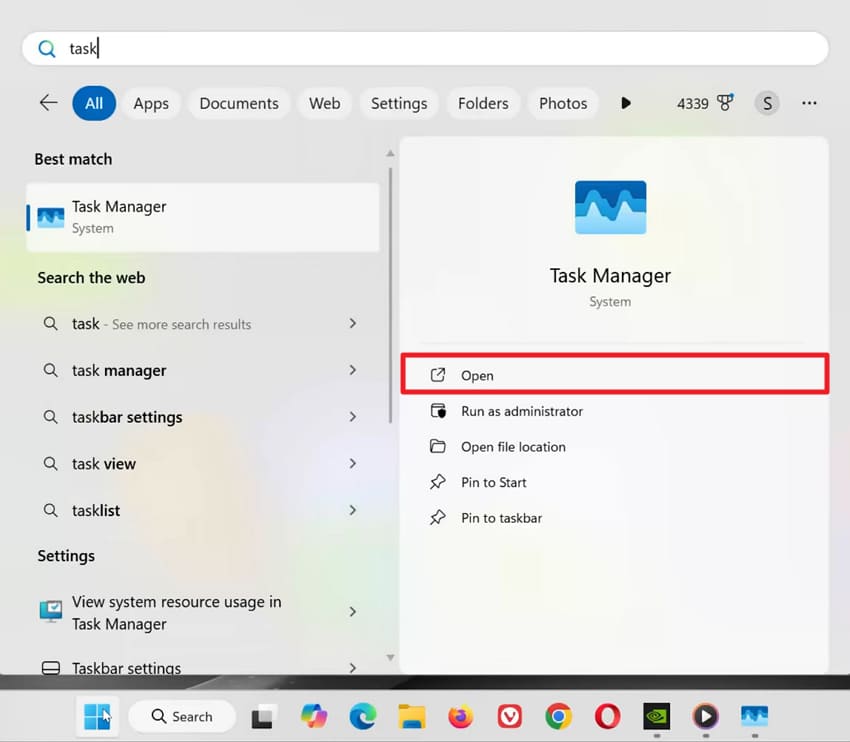Image resolution: width=850 pixels, height=742 pixels.
Task: Click the results scroll-down arrow
Action: 390,657
